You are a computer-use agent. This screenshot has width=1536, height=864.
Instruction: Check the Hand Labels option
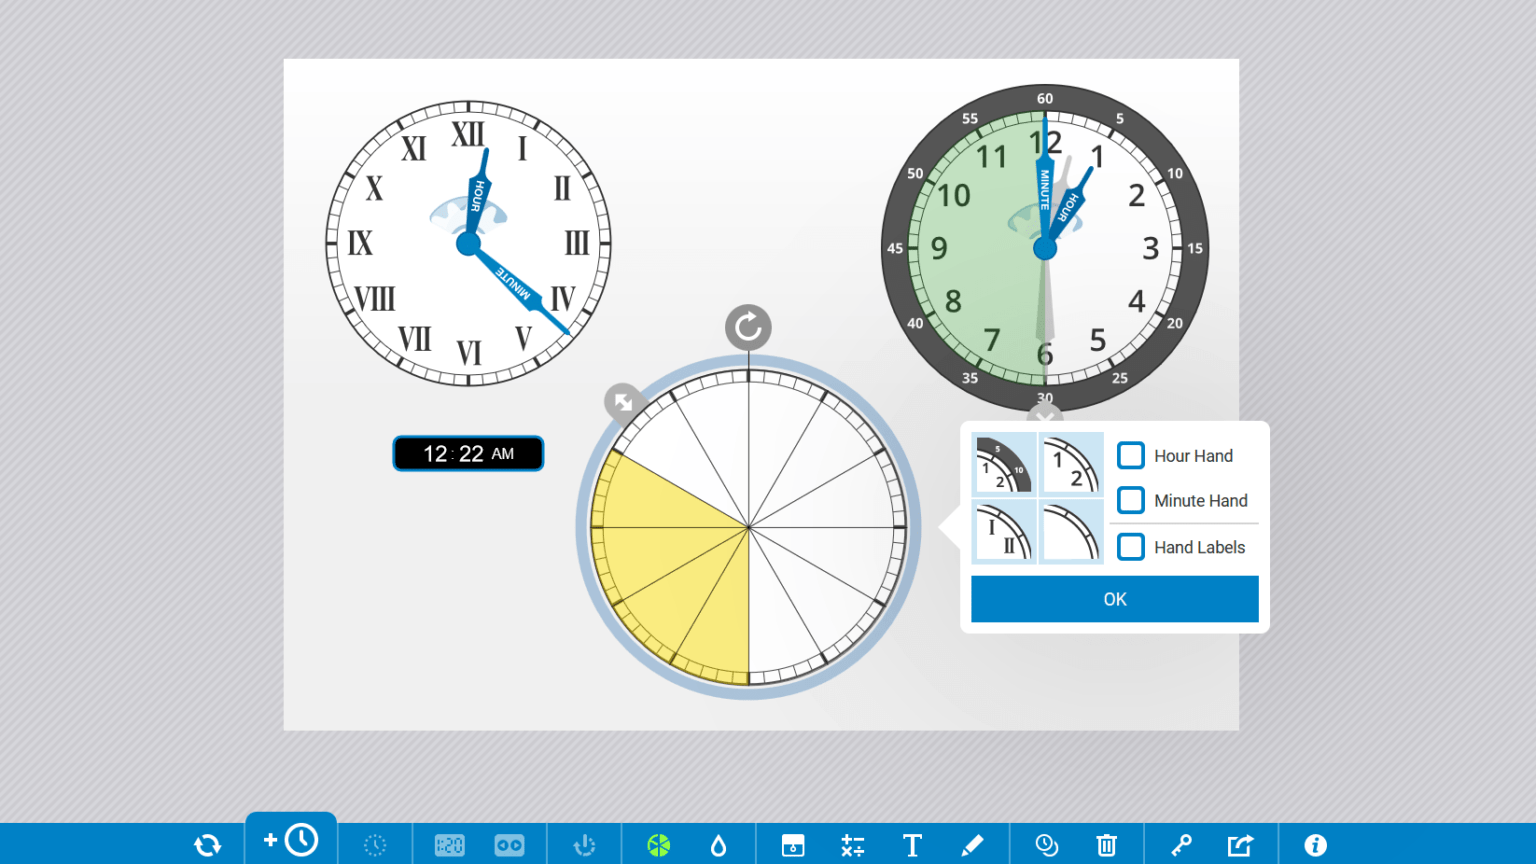1130,547
